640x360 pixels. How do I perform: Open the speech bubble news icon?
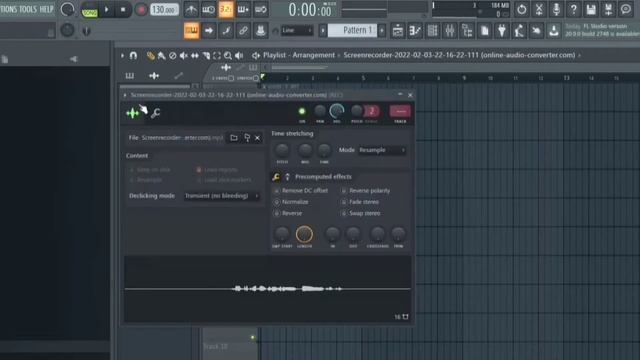(x=626, y=9)
